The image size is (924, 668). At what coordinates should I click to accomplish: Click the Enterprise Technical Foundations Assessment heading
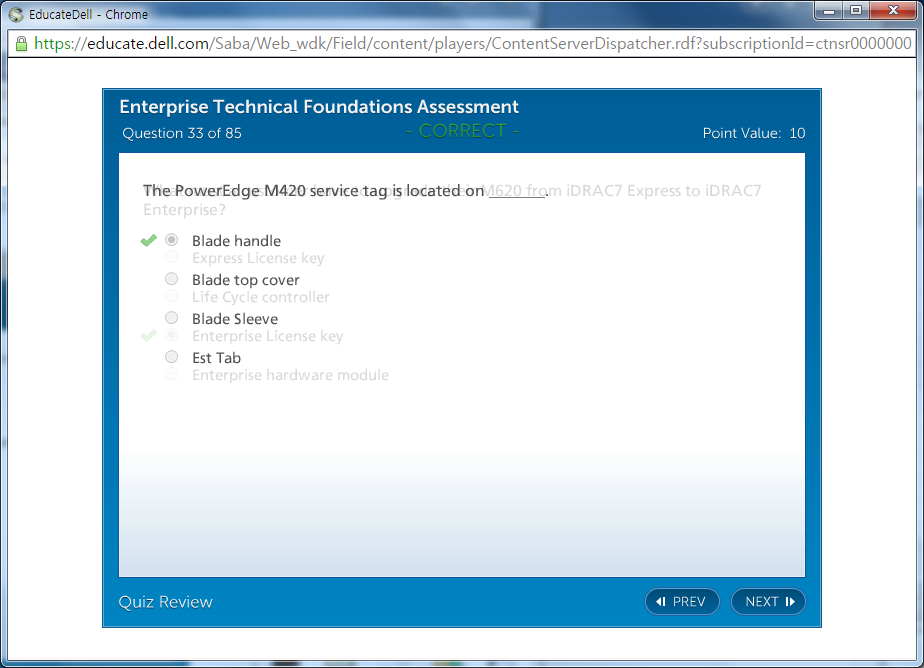tap(319, 107)
